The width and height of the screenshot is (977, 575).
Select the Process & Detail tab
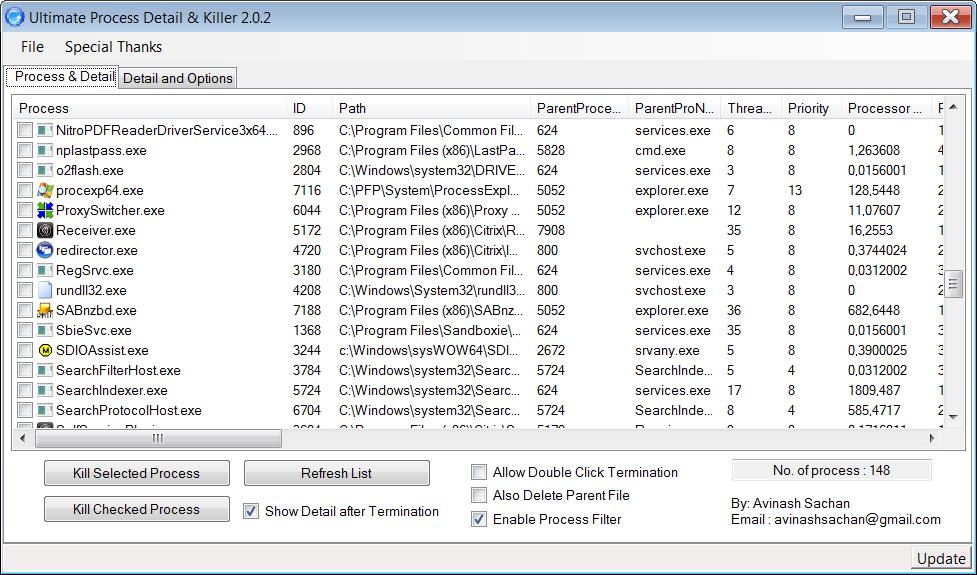point(62,77)
